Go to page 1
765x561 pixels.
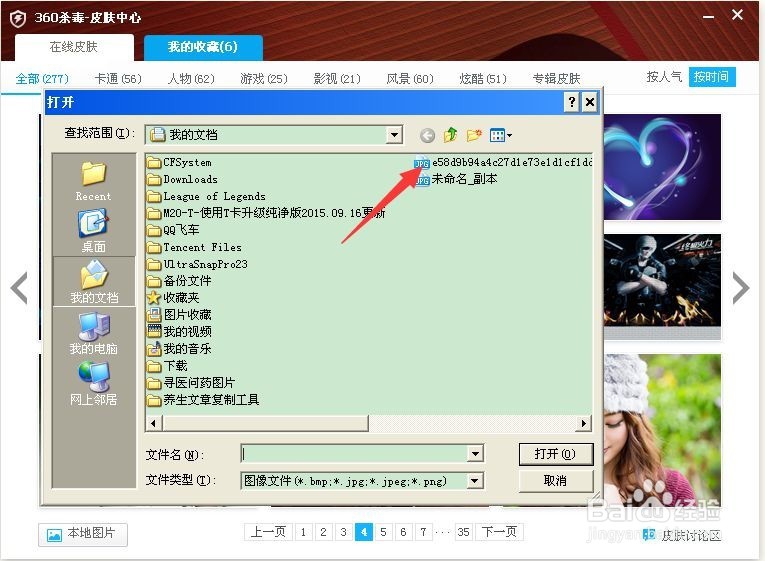(303, 532)
